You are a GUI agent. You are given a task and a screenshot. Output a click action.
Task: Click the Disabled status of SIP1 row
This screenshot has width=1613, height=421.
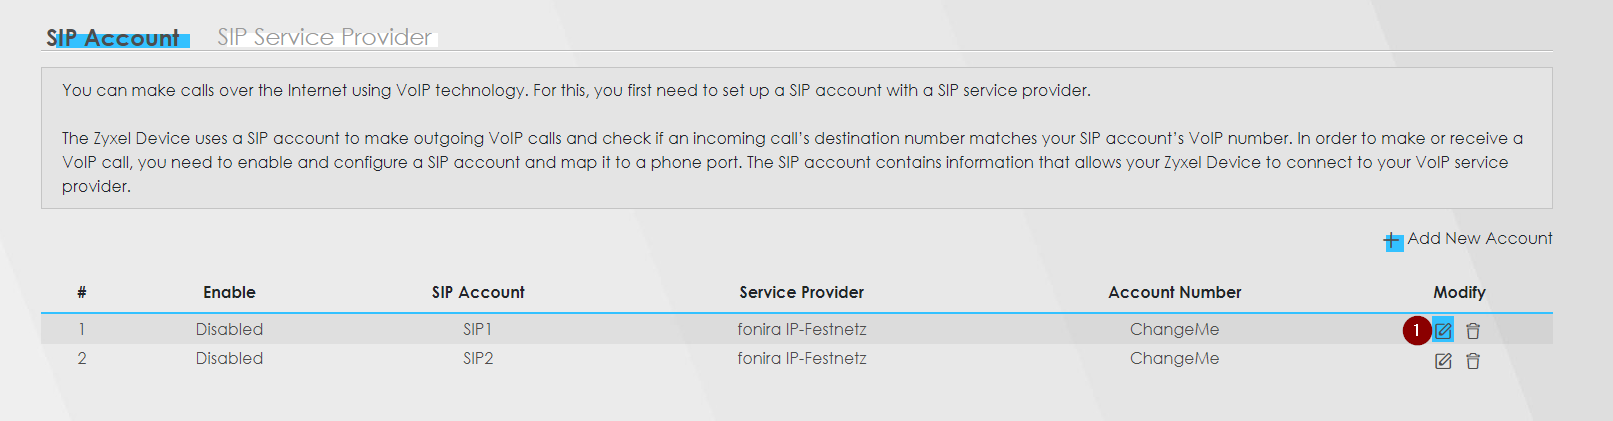coord(229,329)
